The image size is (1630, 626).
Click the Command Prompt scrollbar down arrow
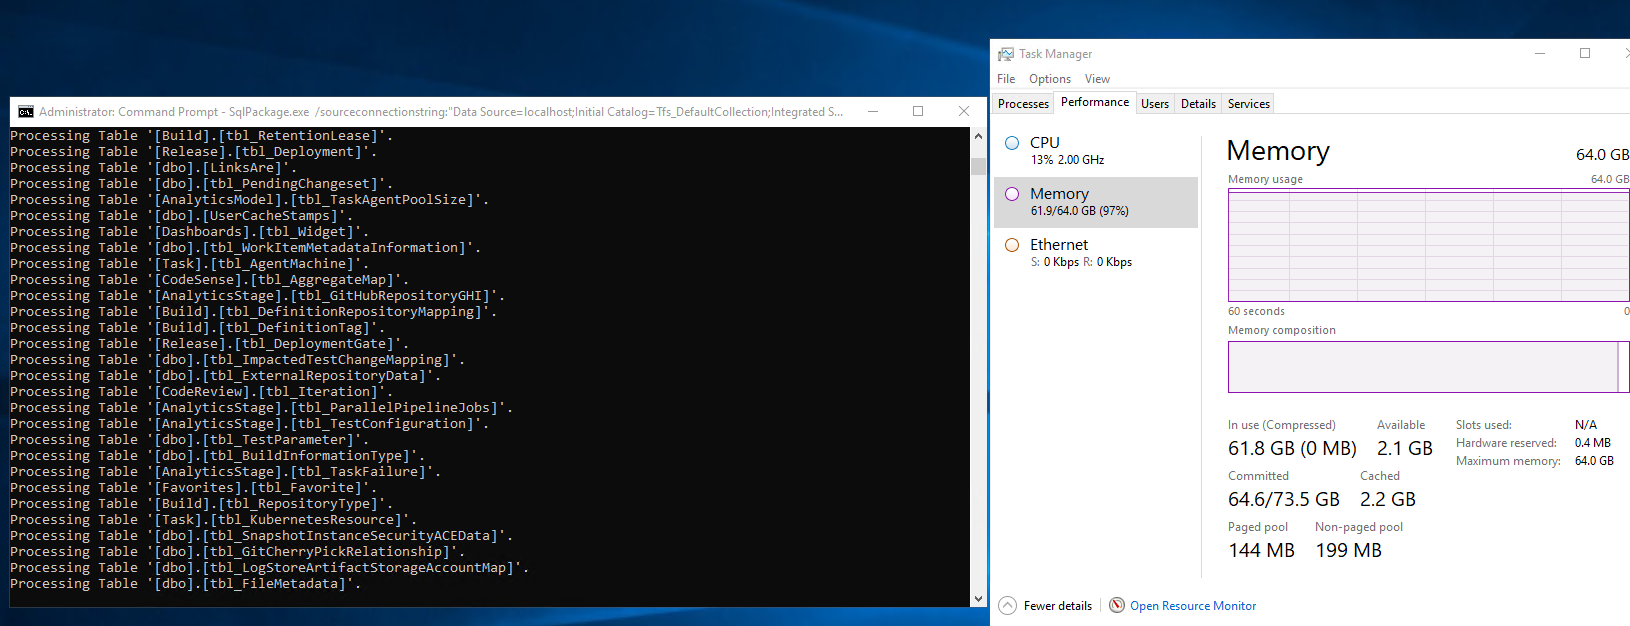(x=978, y=599)
